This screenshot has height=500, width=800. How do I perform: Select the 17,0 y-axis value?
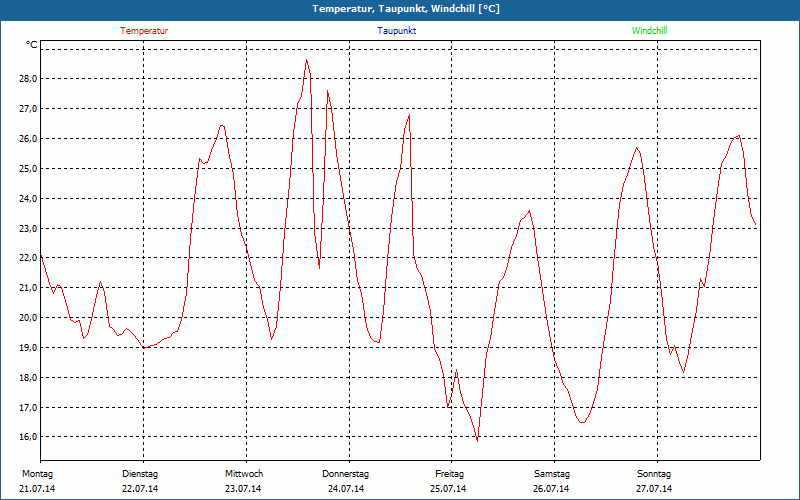(x=28, y=407)
